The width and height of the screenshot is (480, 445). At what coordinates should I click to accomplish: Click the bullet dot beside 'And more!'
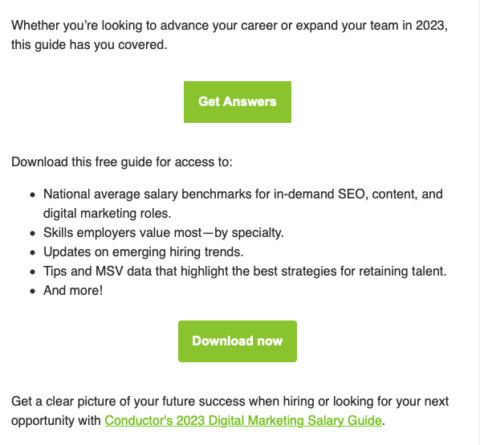point(32,291)
